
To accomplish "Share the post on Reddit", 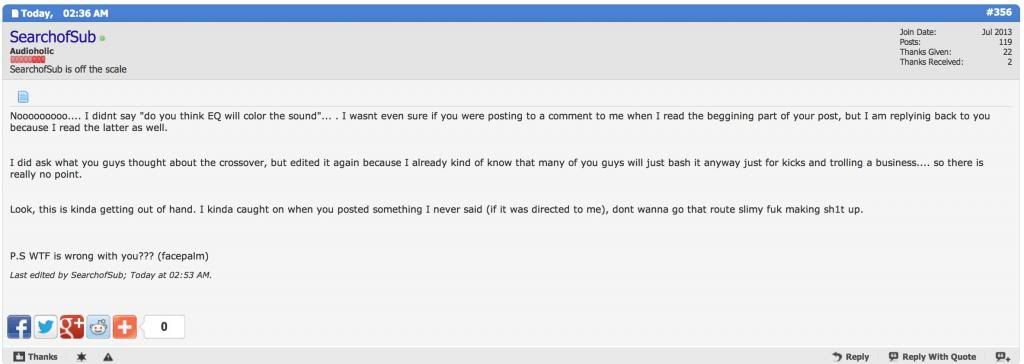I will [99, 327].
